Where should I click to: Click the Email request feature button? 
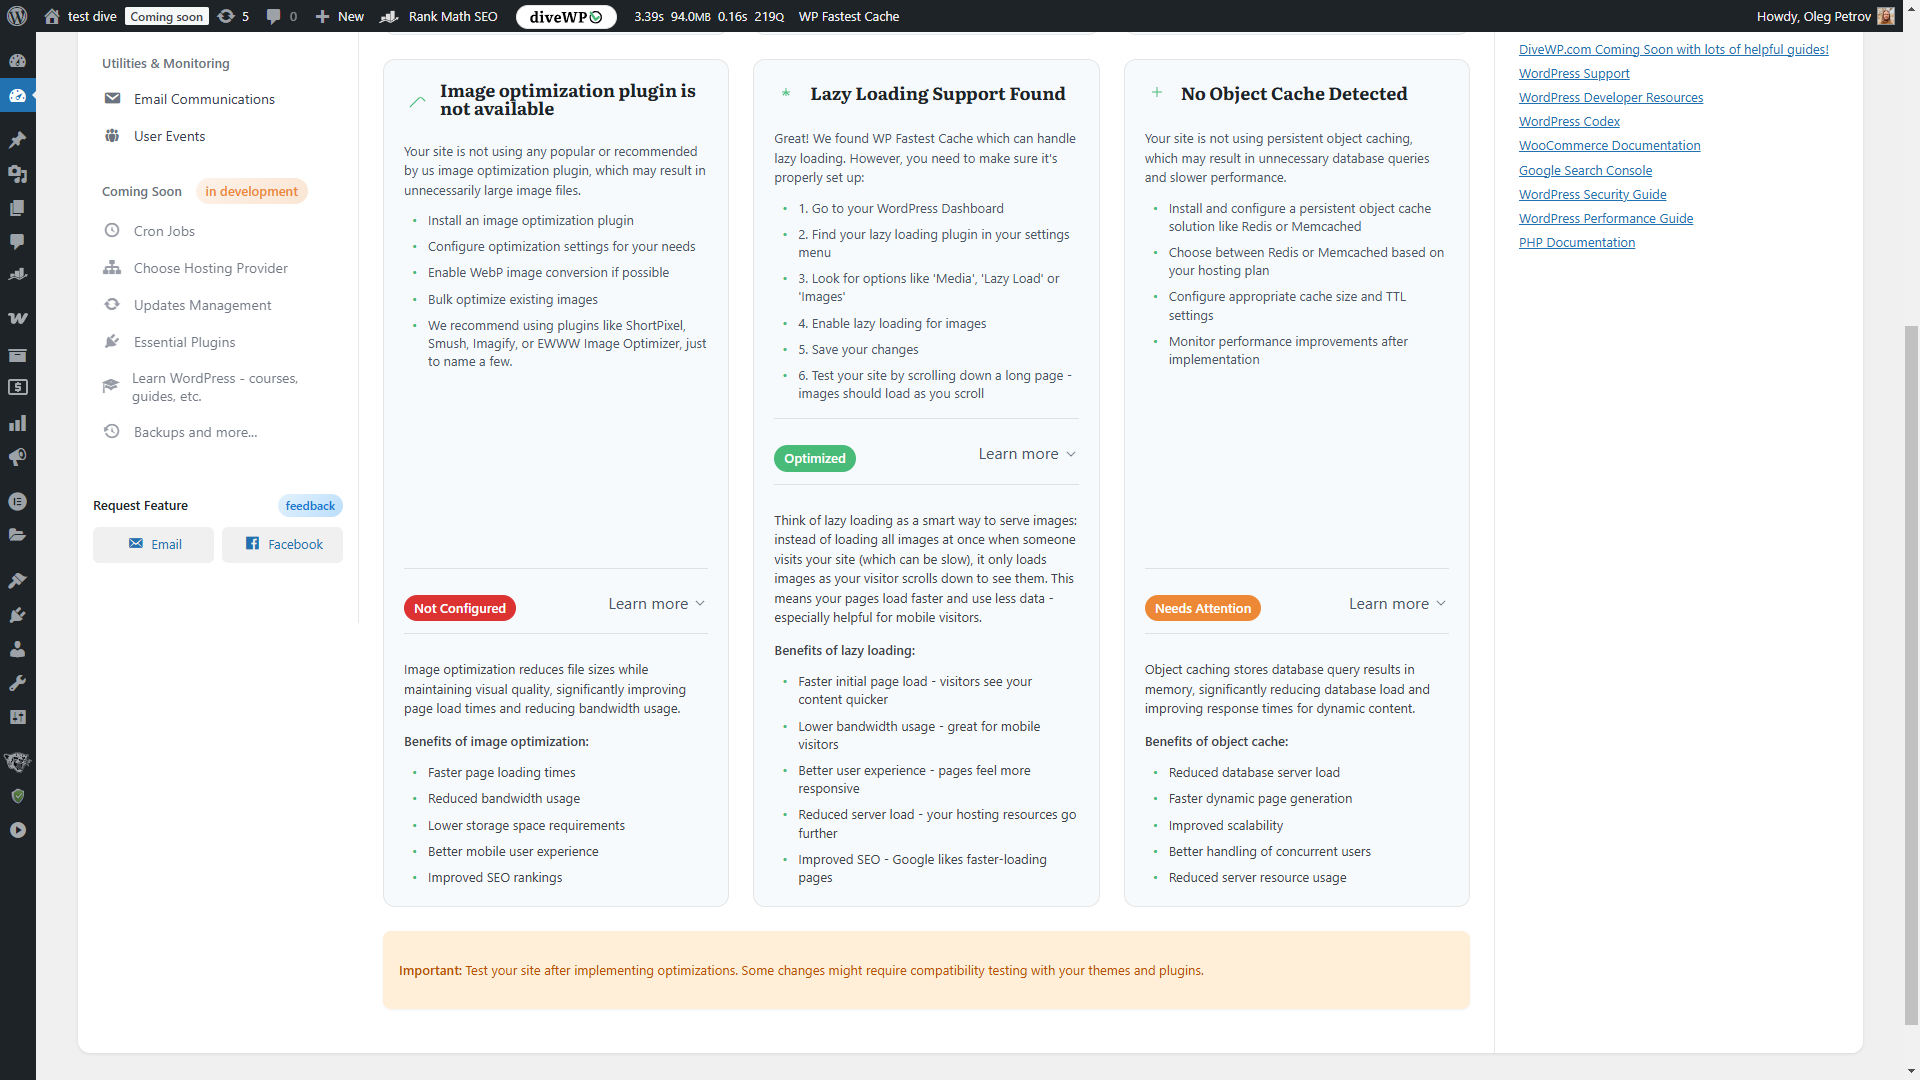point(153,544)
